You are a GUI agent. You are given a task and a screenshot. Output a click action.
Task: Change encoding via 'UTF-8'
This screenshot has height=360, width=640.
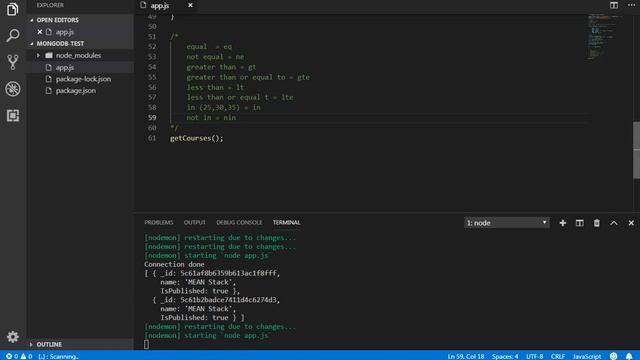534,356
